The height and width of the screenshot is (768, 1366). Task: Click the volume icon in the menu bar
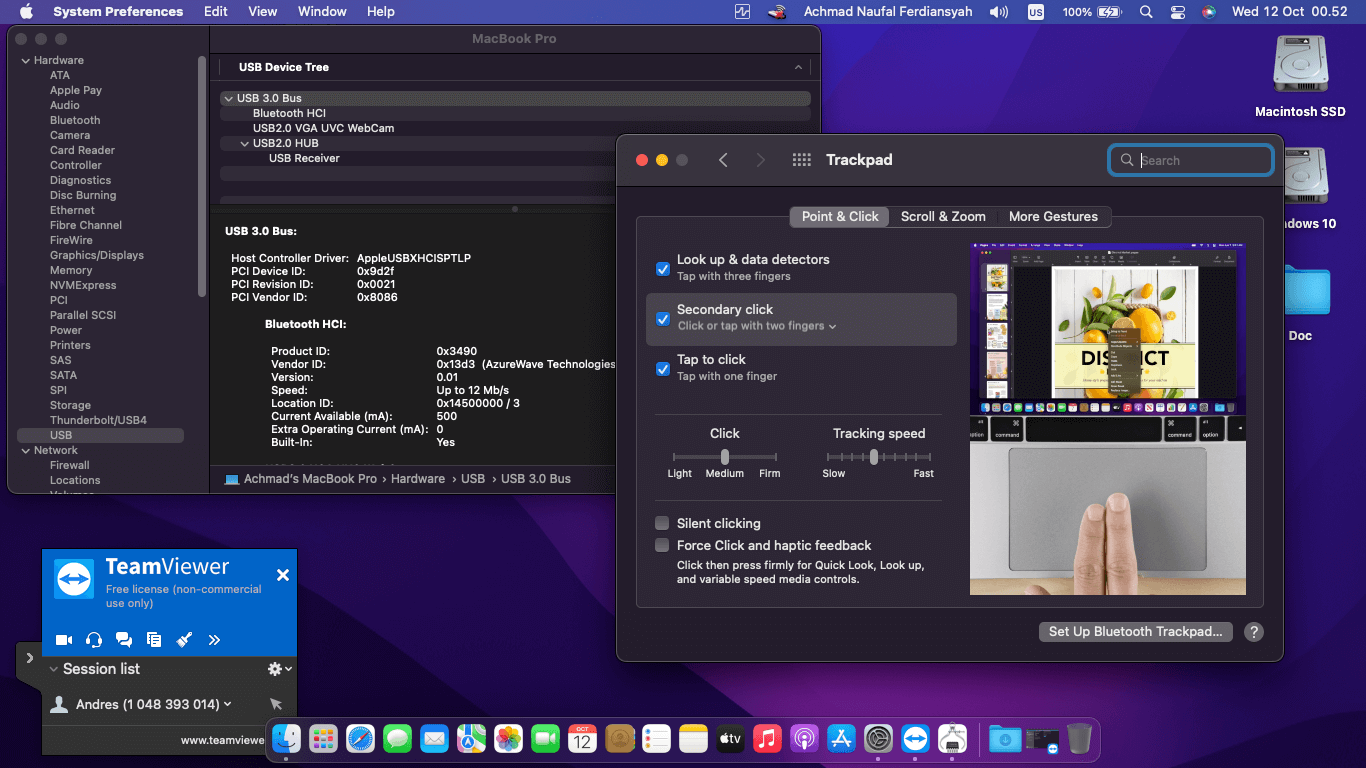[998, 12]
